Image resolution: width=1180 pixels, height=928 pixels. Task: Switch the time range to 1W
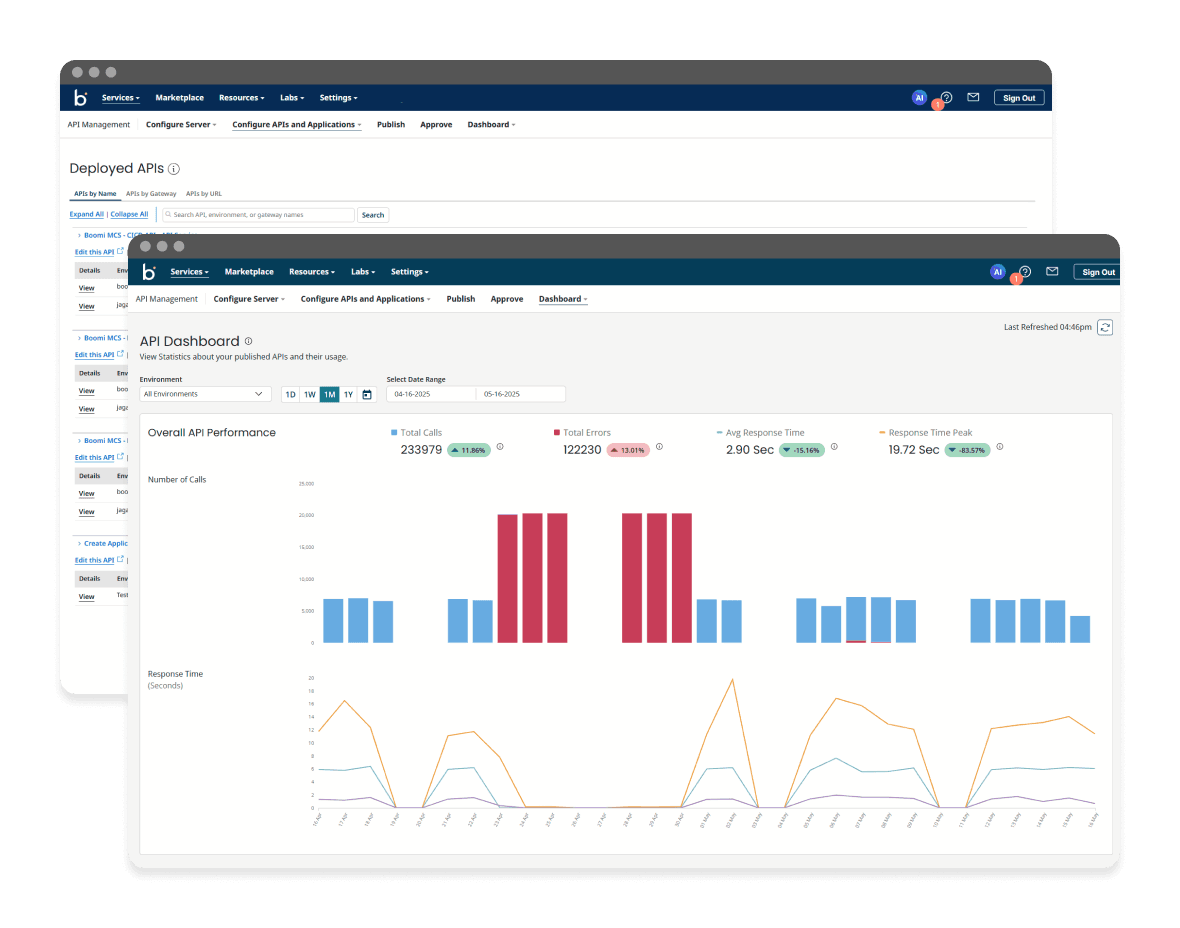pos(309,394)
